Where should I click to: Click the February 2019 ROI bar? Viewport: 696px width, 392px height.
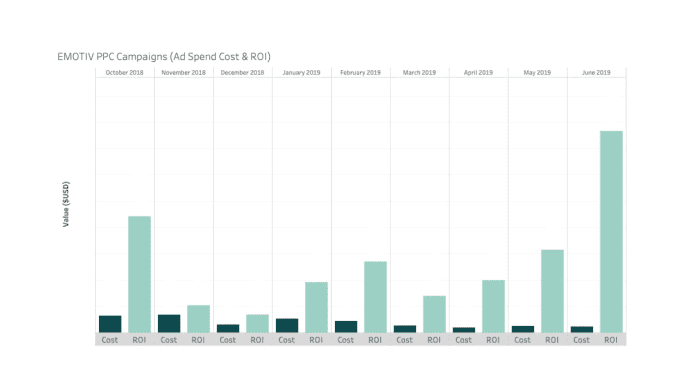click(376, 297)
